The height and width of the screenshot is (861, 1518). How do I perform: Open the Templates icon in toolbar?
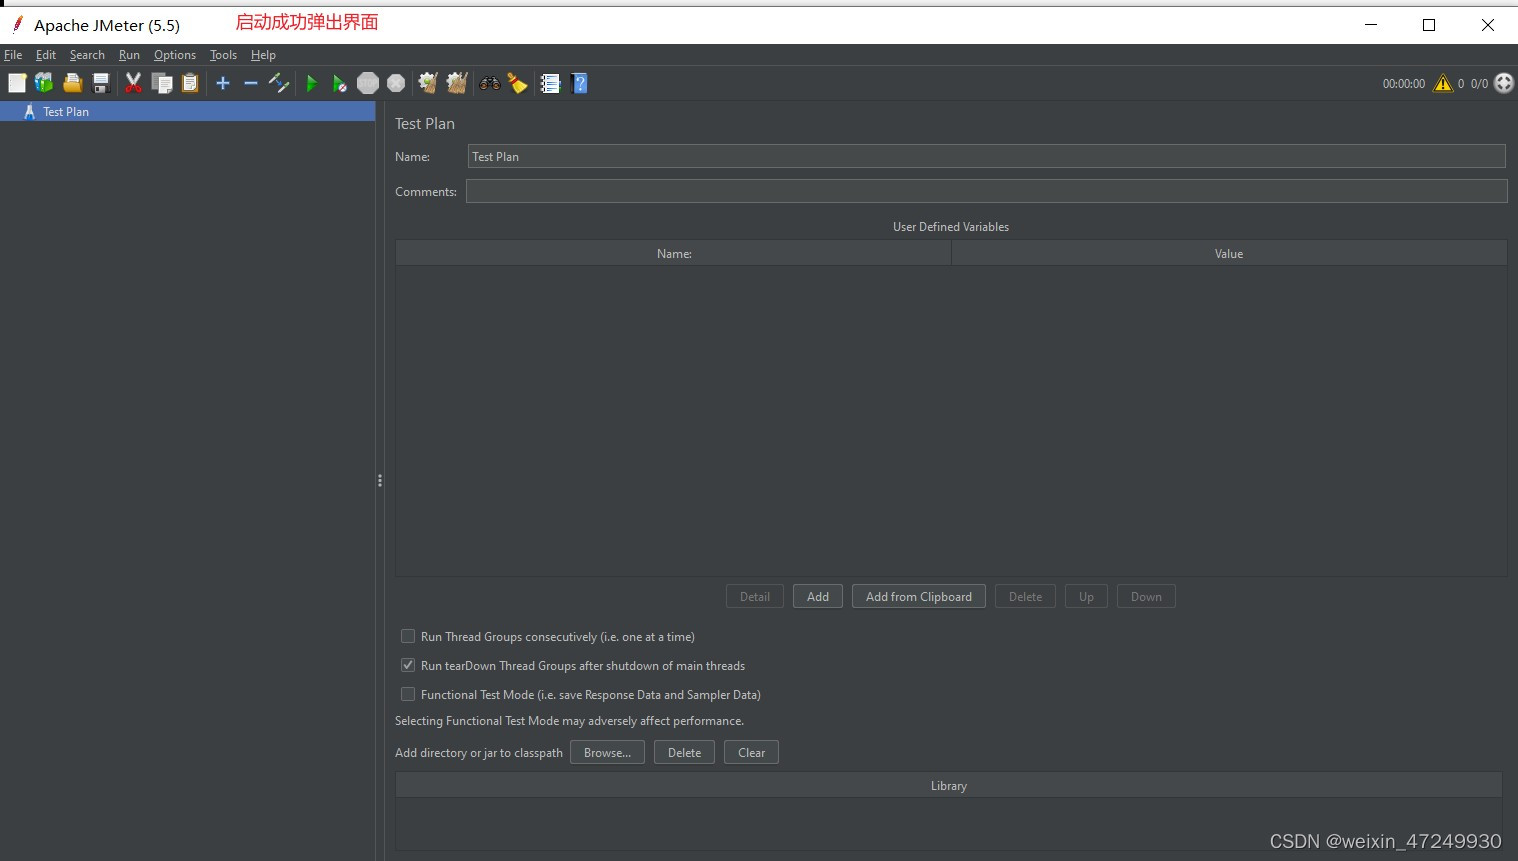click(44, 83)
